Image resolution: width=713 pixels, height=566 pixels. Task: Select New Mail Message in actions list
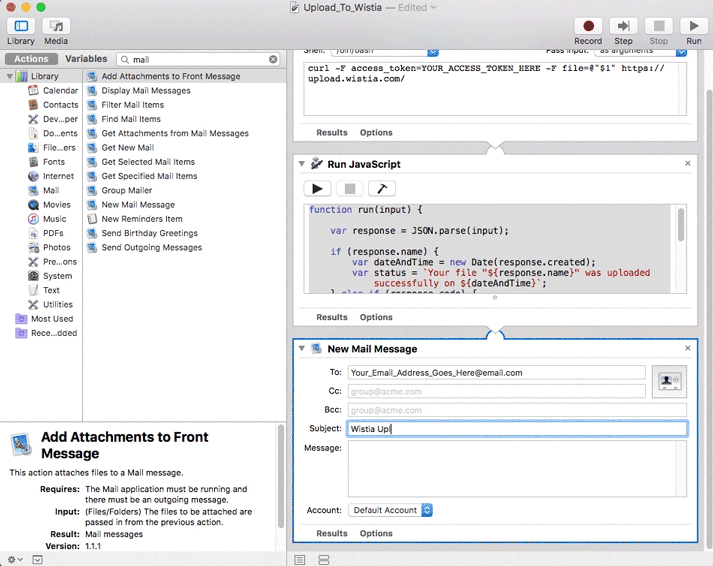[184, 205]
